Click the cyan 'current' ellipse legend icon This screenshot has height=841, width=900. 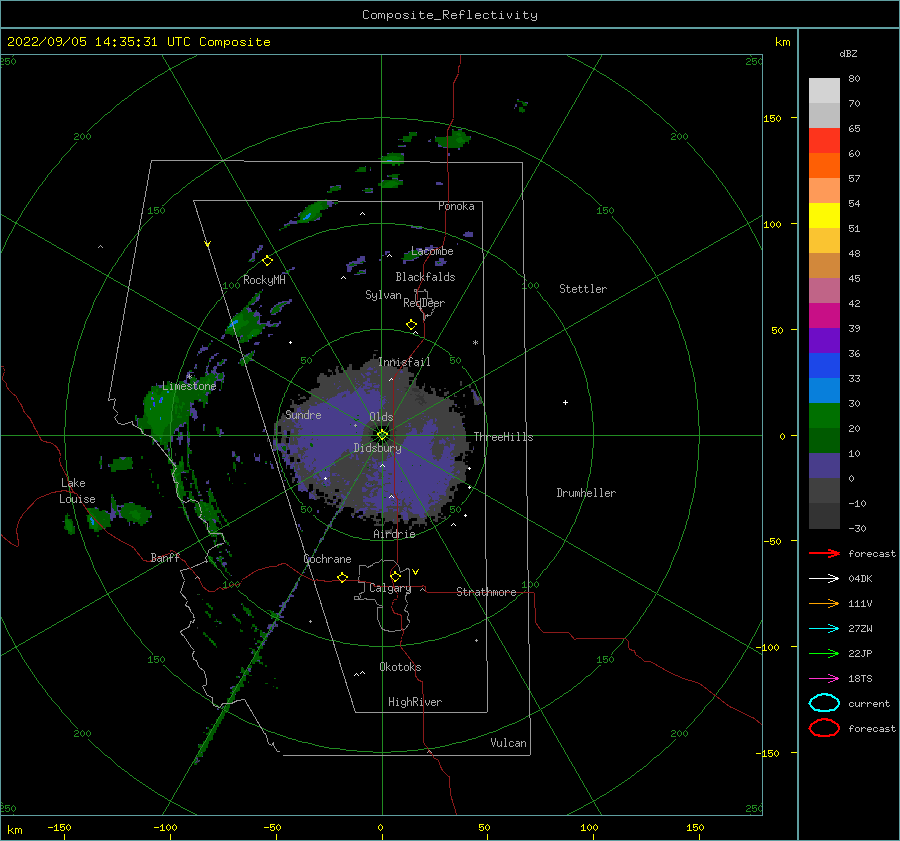824,703
